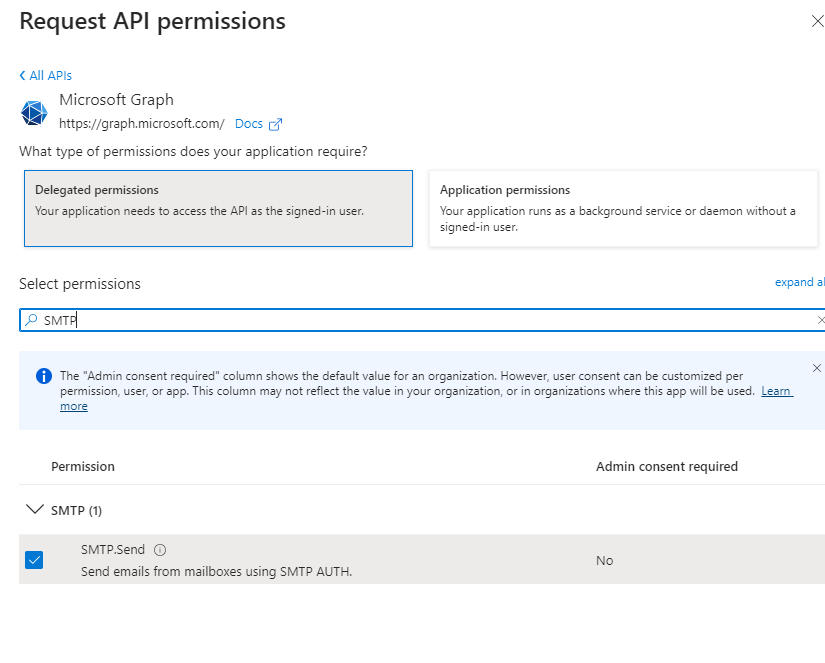Image resolution: width=825 pixels, height=663 pixels.
Task: Dismiss the admin consent info banner
Action: pyautogui.click(x=817, y=368)
